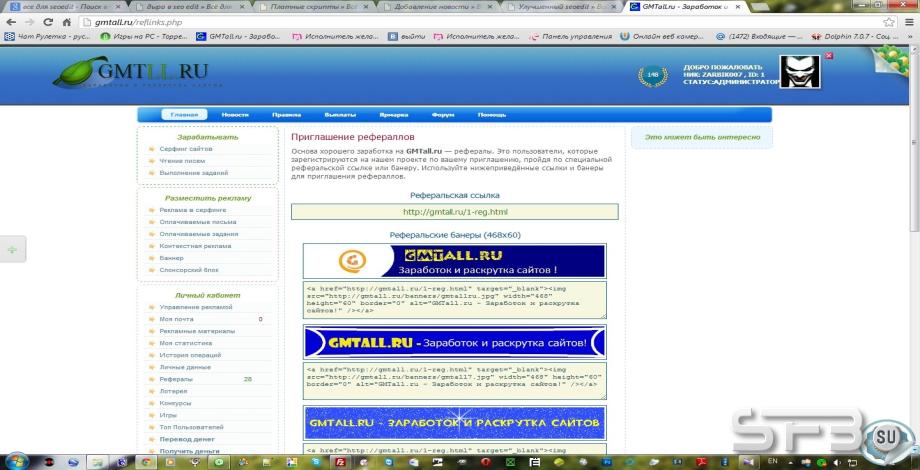920x470 pixels.
Task: Open the Chrome menu (three lines) button
Action: pyautogui.click(x=909, y=22)
